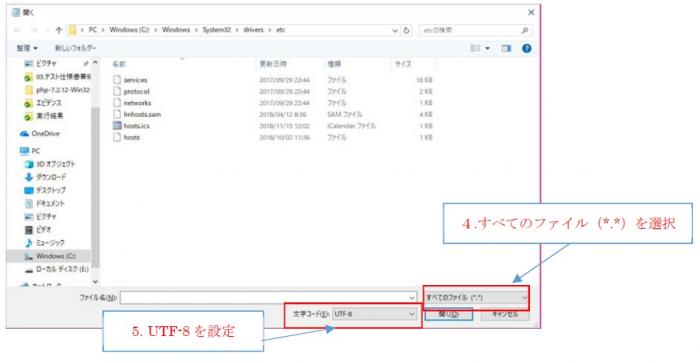The height and width of the screenshot is (363, 700).
Task: Click the Cancel button
Action: coord(505,314)
